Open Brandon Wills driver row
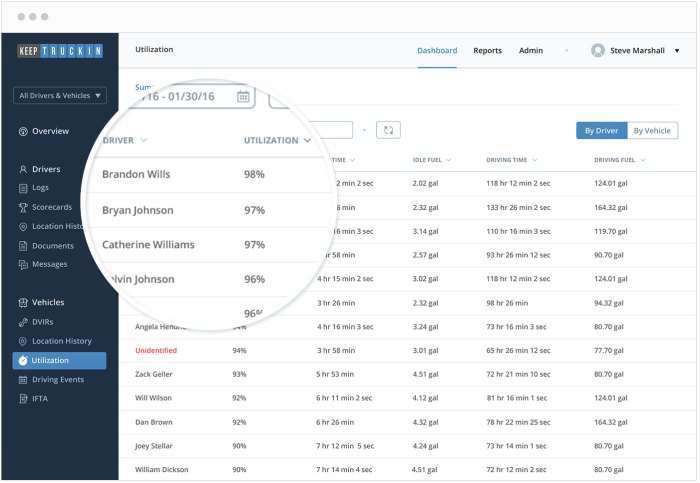This screenshot has width=700, height=483. [136, 175]
